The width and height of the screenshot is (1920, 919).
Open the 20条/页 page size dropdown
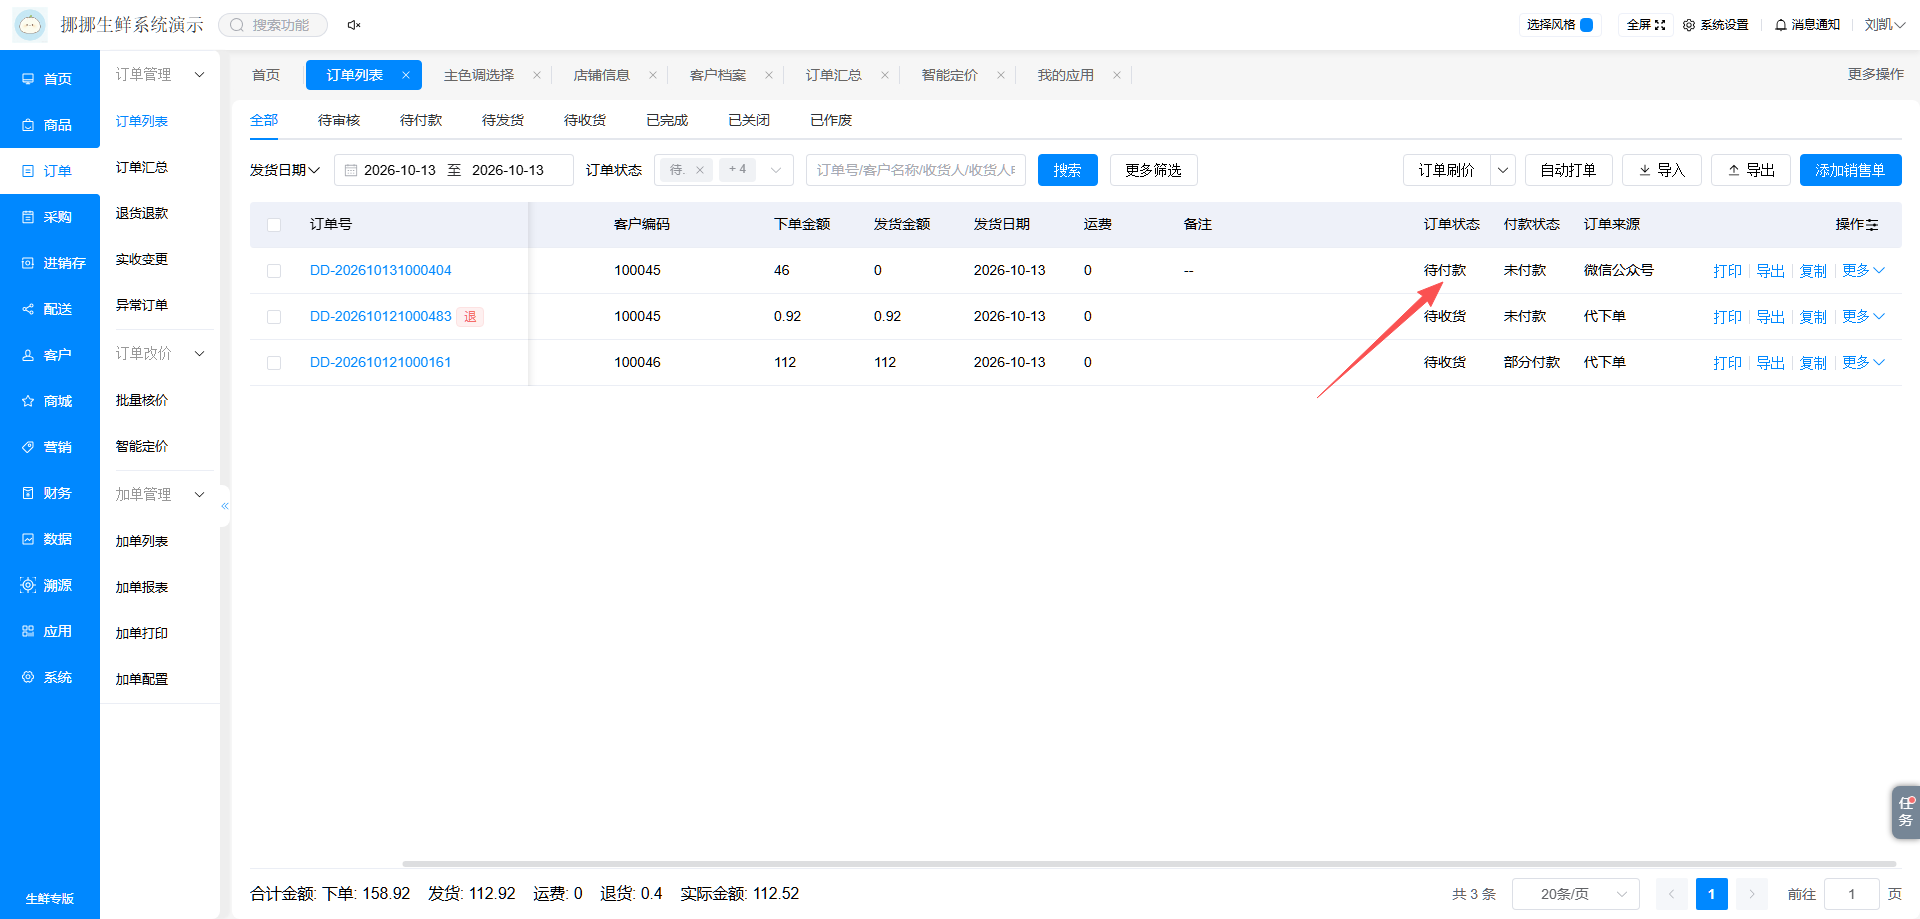1576,894
